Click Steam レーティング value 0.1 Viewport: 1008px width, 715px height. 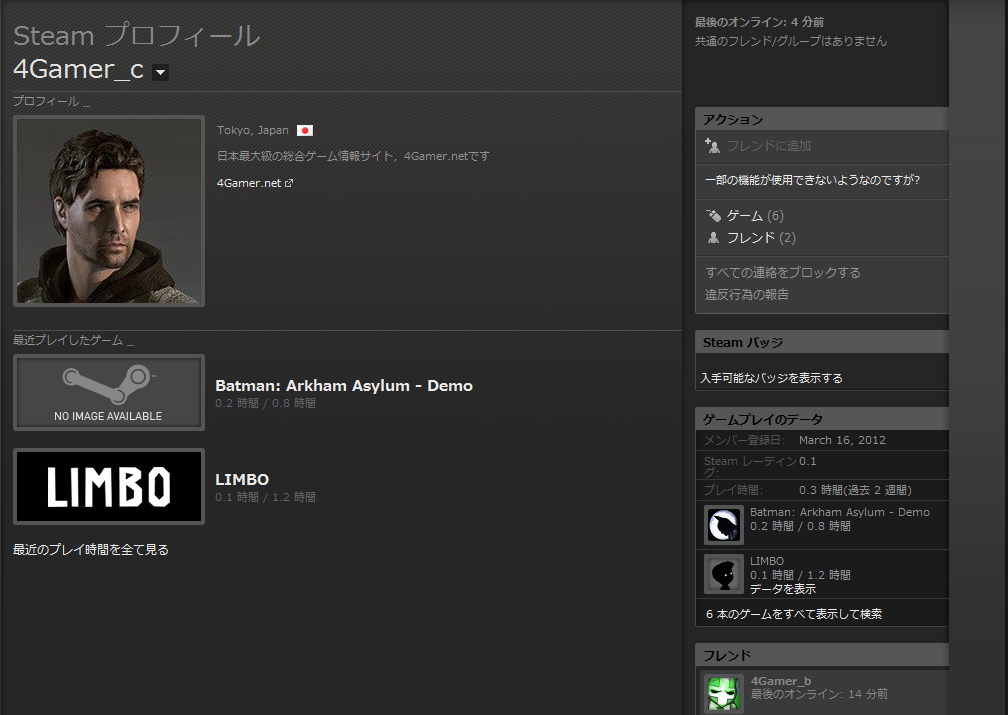click(807, 461)
